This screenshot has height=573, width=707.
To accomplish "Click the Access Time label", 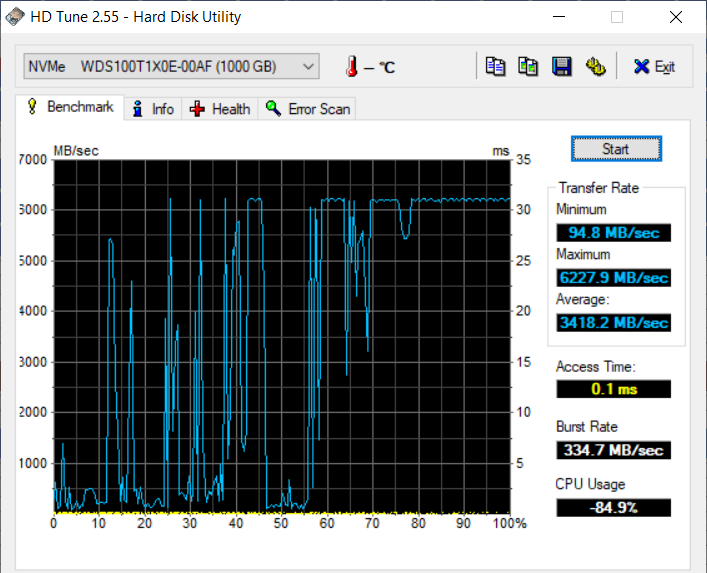I will point(596,367).
